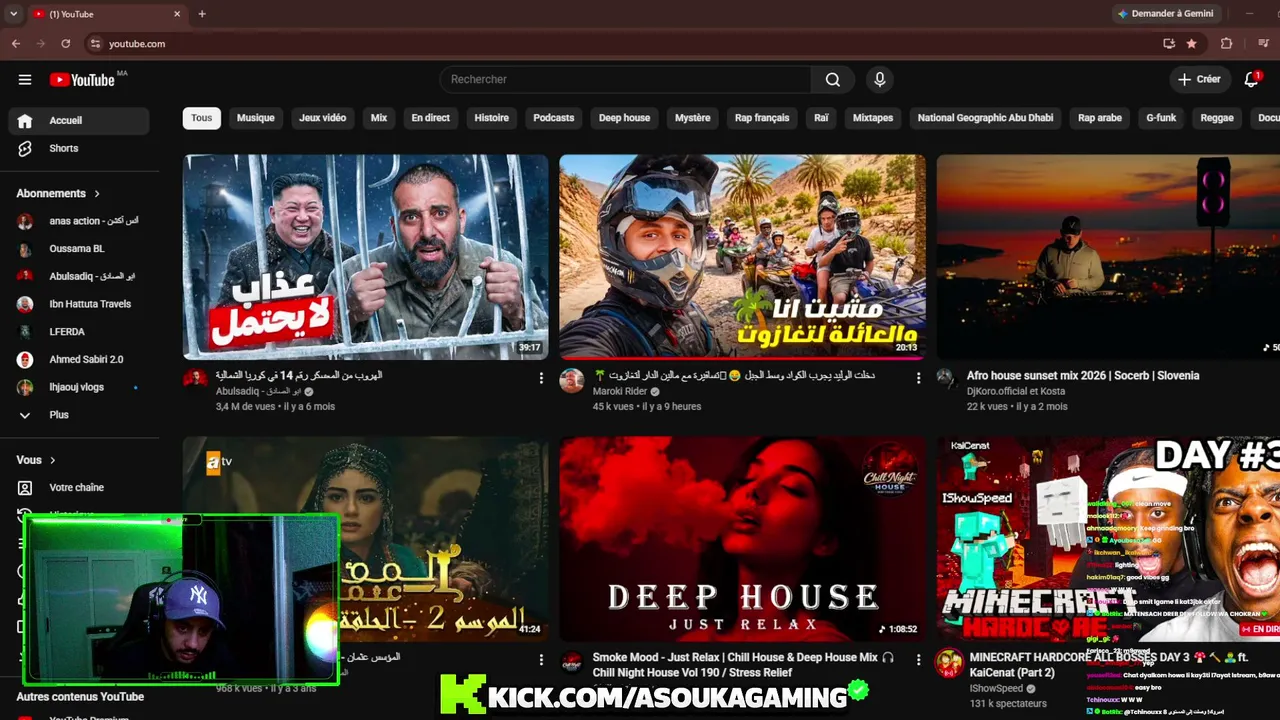Start voice search with the microphone

point(880,80)
